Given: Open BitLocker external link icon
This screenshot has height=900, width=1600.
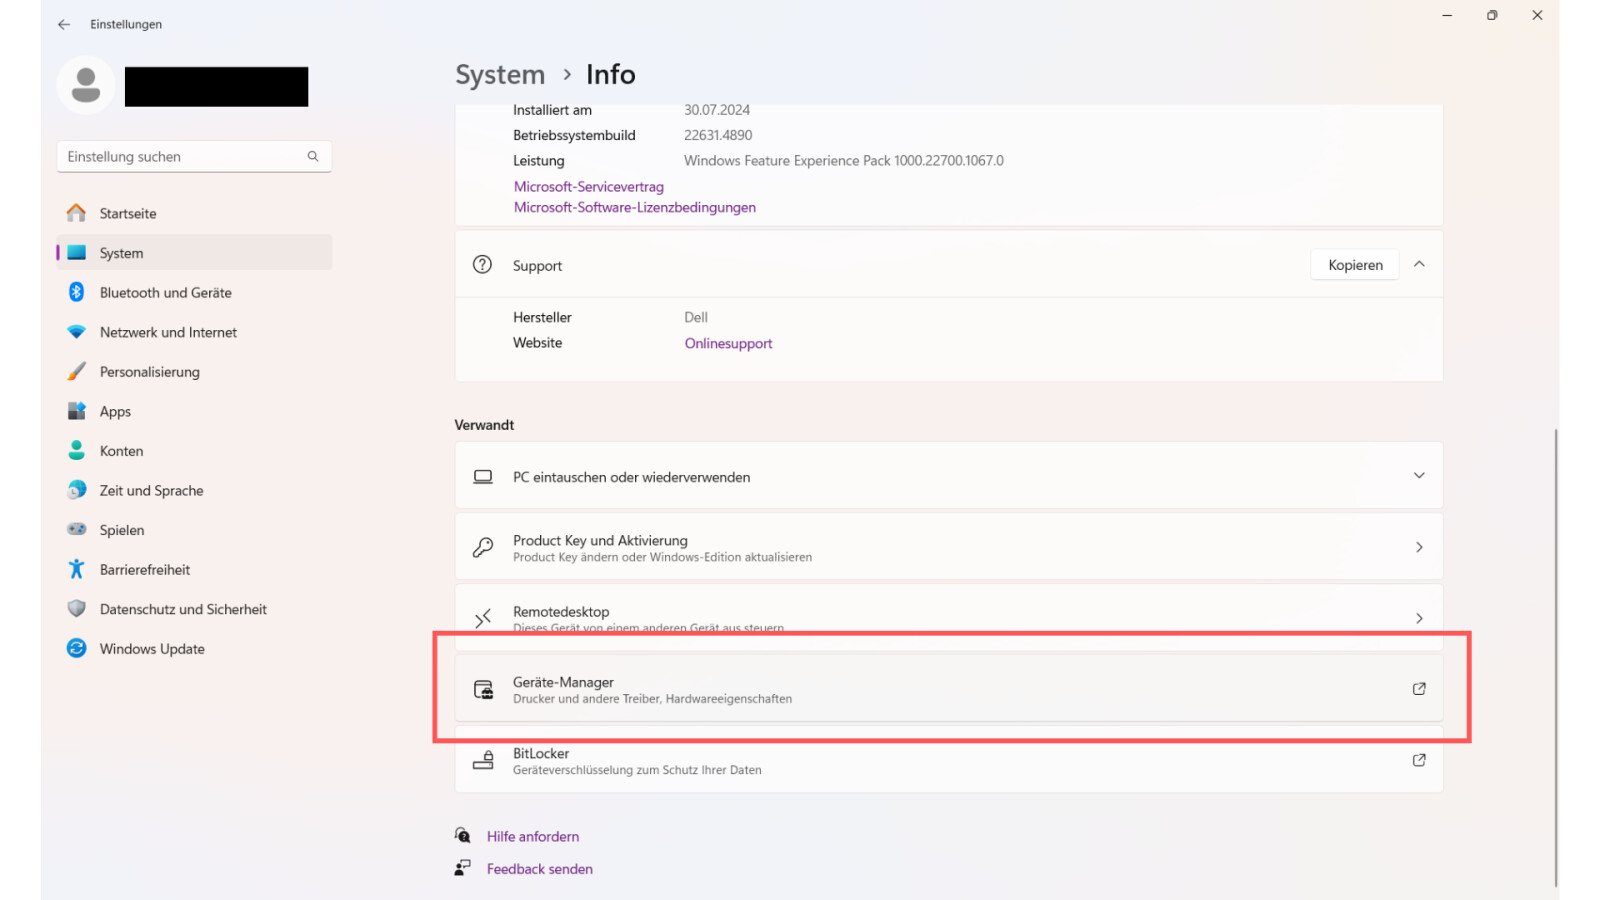Looking at the screenshot, I should coord(1418,760).
